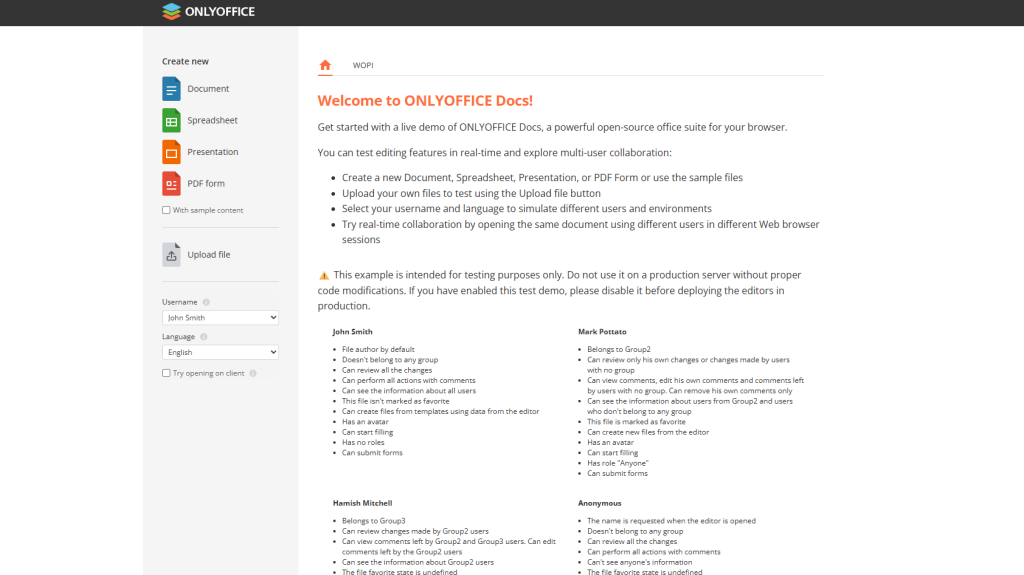Image resolution: width=1024 pixels, height=575 pixels.
Task: Click the ONLYOFFICE logo in header
Action: coord(208,12)
